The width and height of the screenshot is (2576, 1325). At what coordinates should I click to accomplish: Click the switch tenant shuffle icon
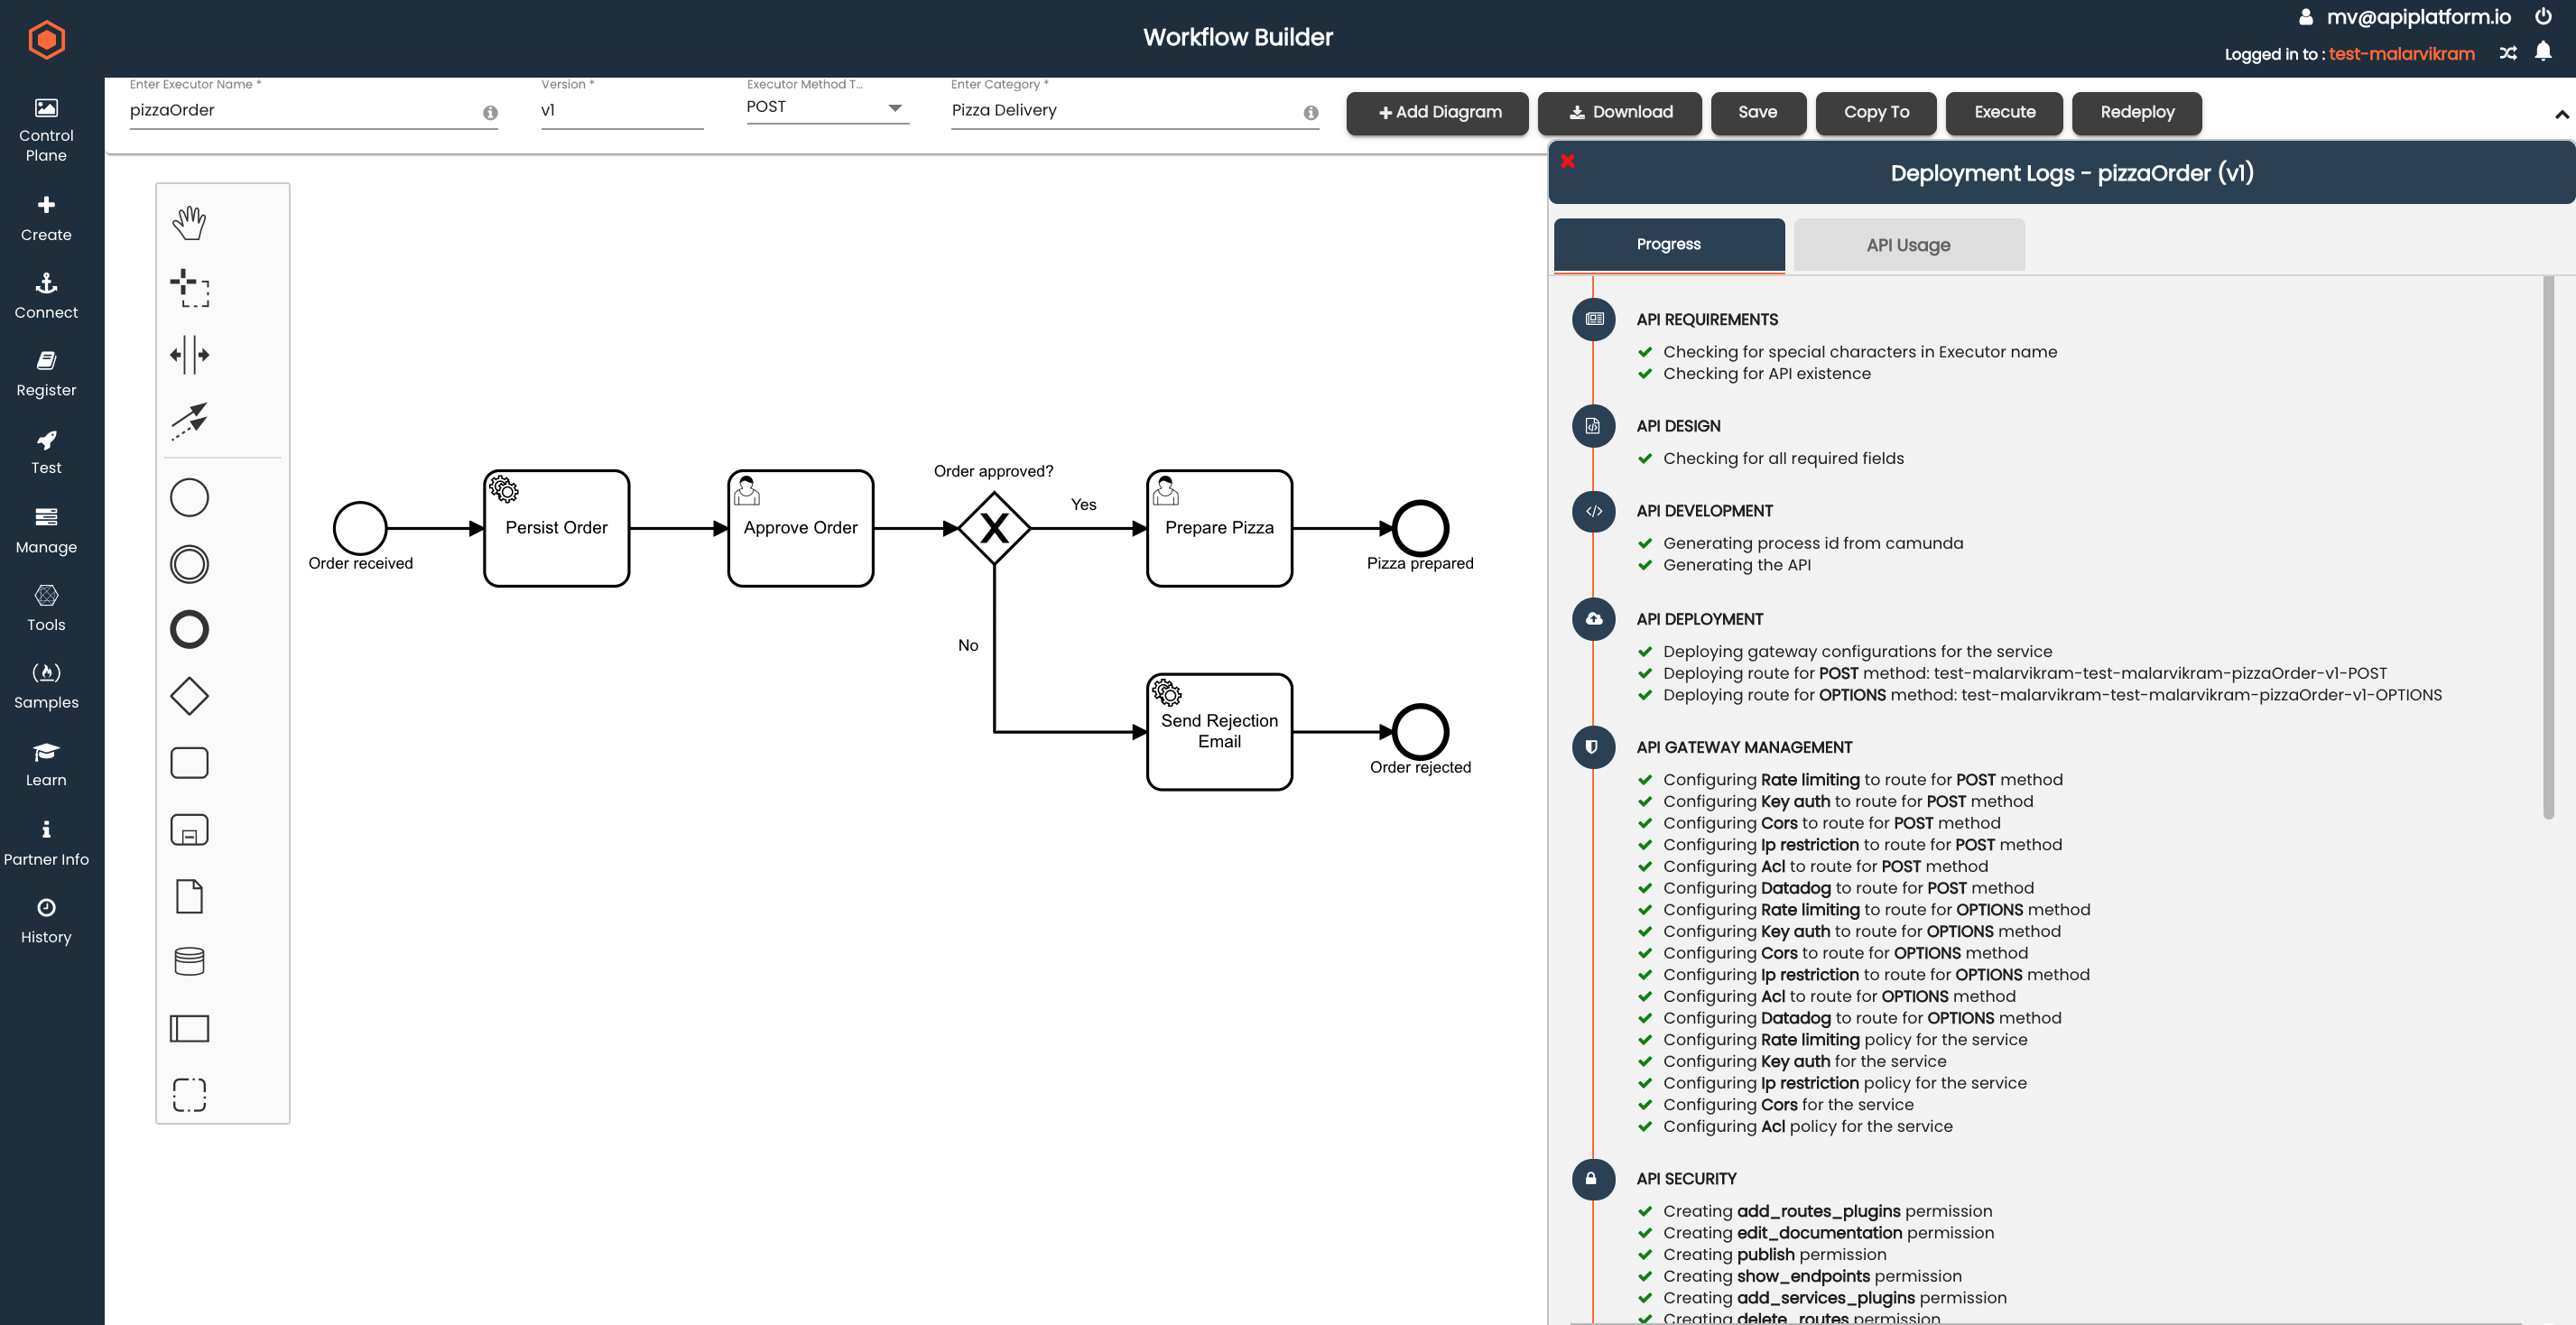(2507, 54)
